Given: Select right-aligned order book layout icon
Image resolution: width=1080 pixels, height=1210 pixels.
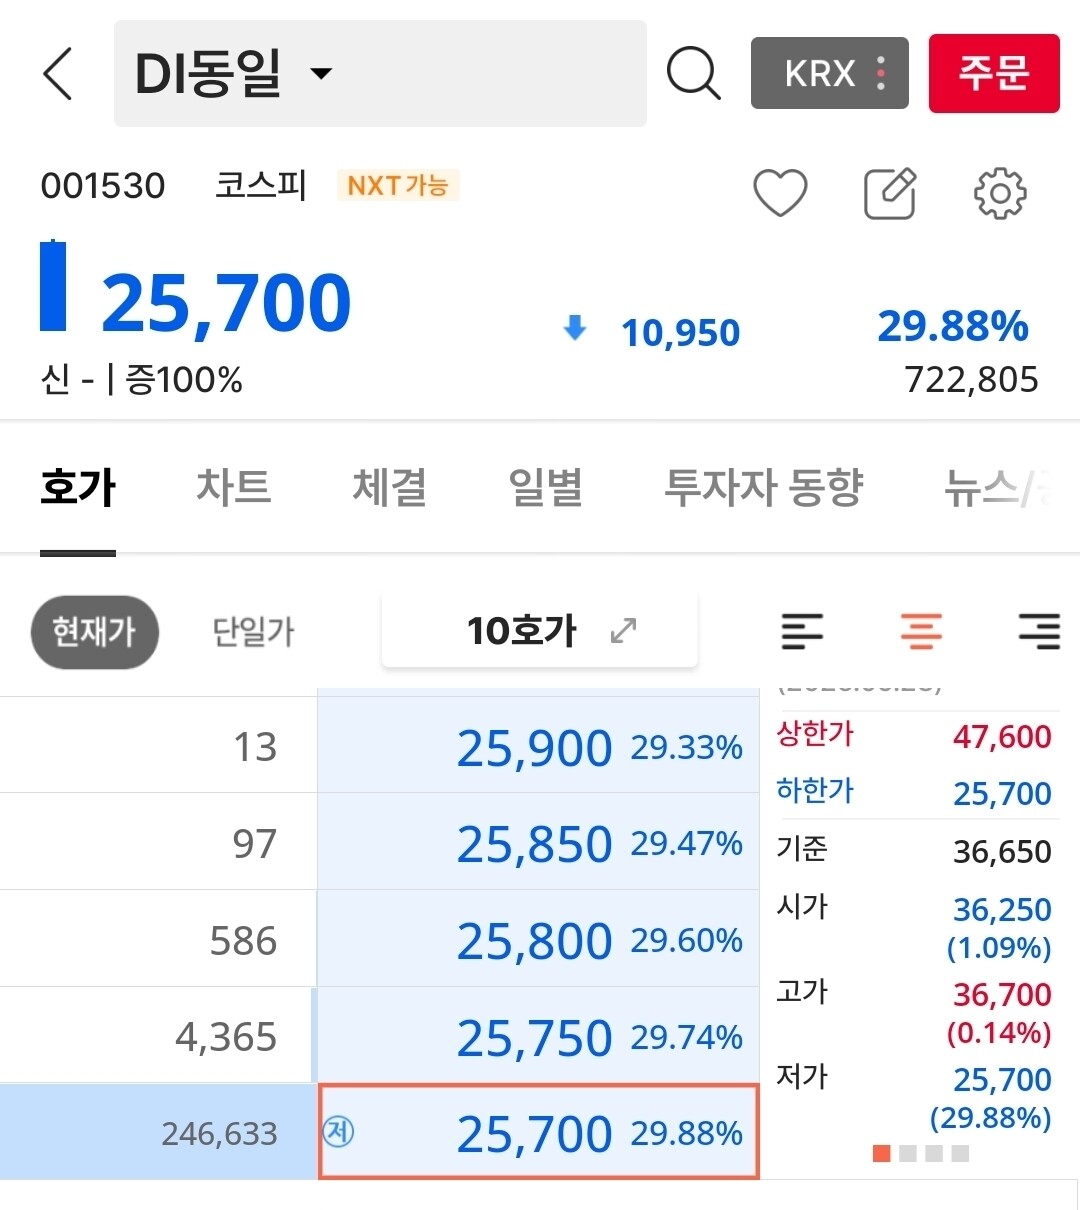Looking at the screenshot, I should 1039,631.
